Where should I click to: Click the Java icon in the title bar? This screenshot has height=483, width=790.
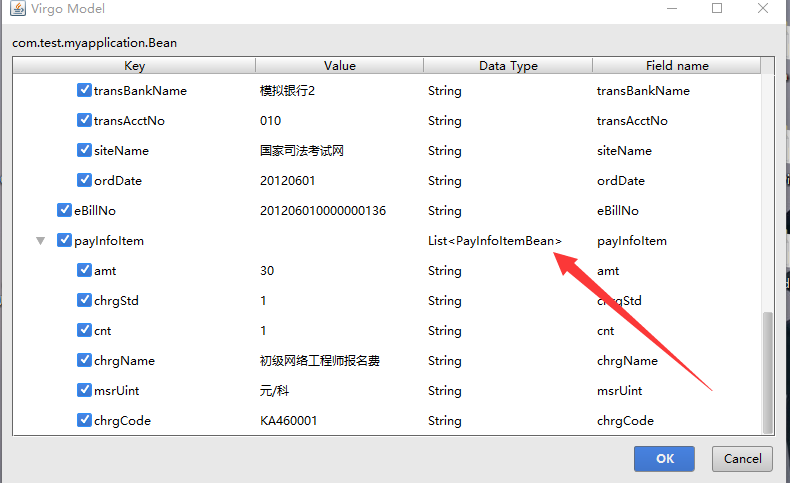click(18, 8)
